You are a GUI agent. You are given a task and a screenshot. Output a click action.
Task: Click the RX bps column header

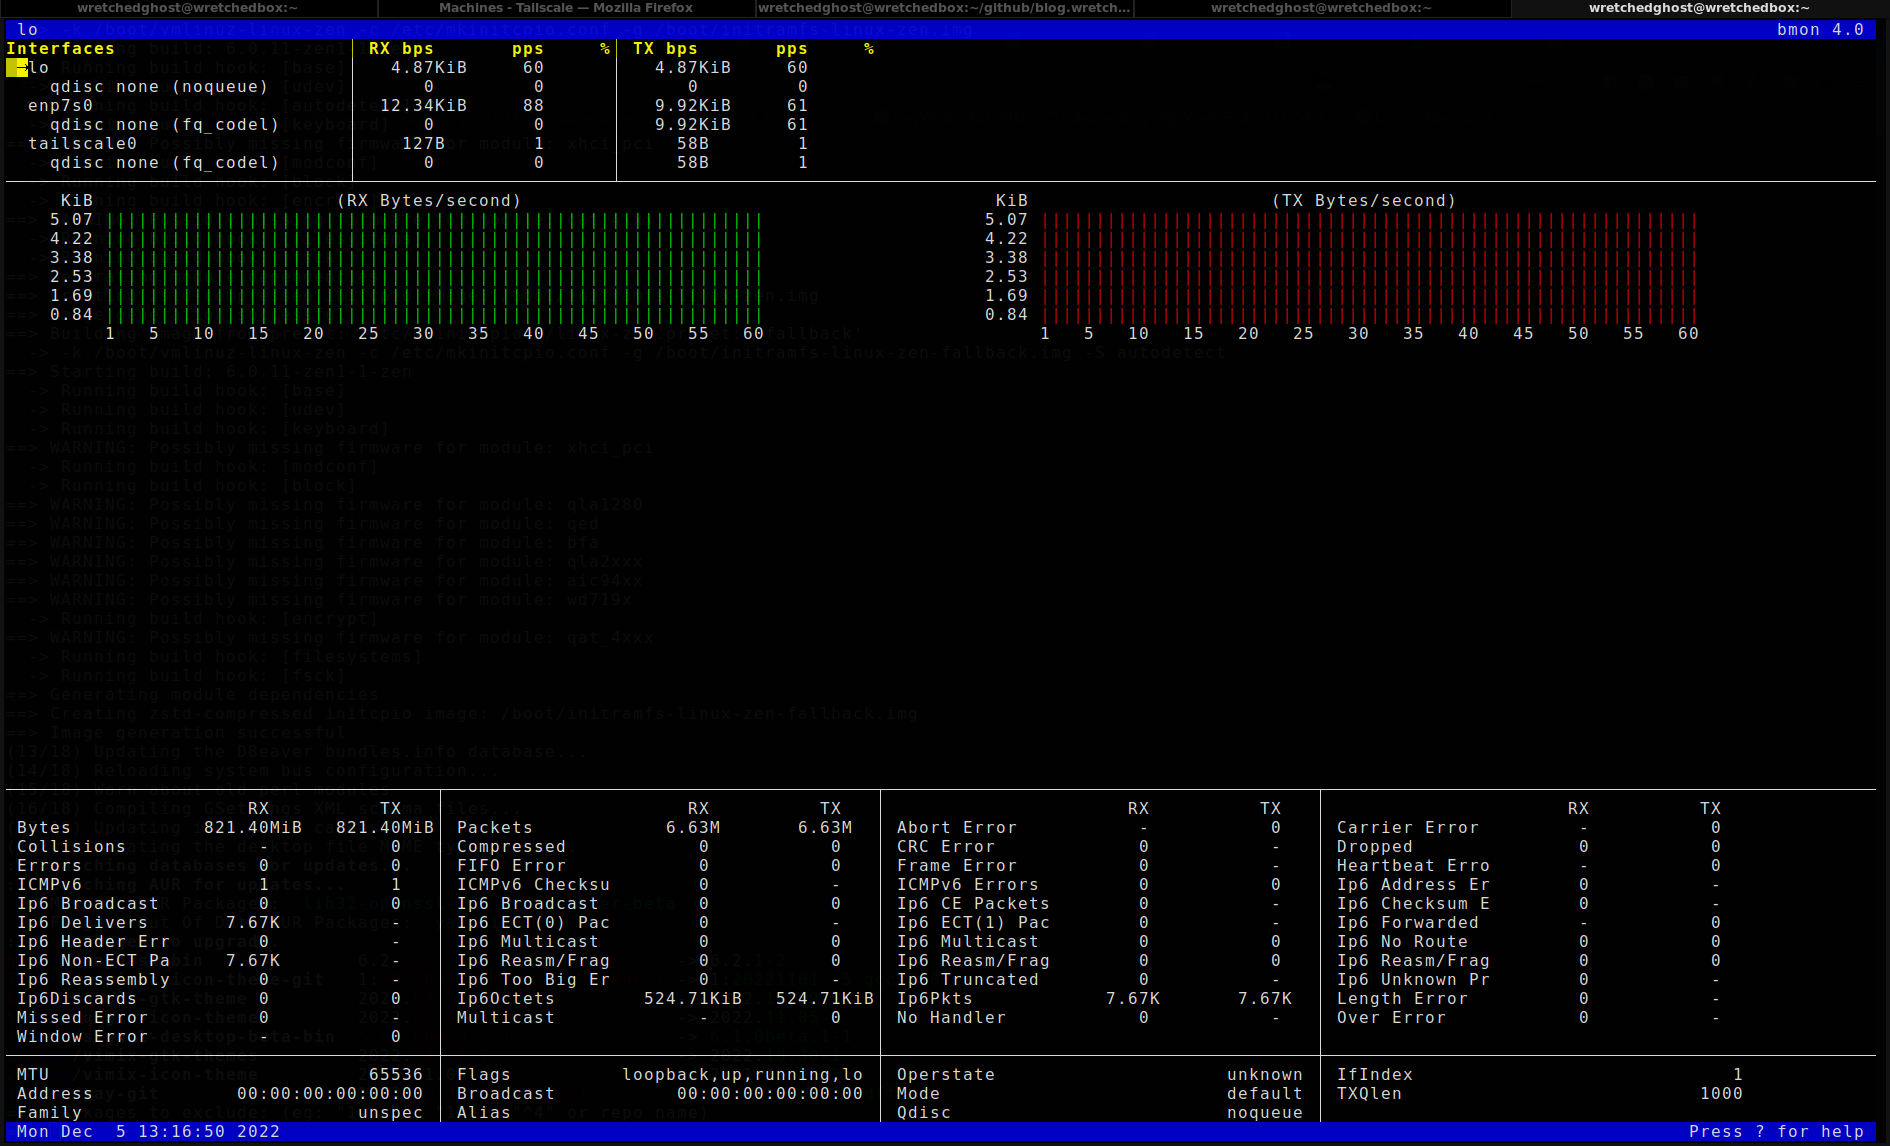coord(401,49)
